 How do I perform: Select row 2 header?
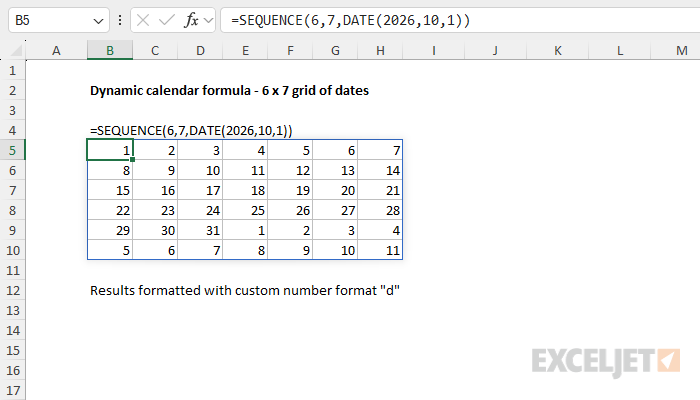pos(12,91)
